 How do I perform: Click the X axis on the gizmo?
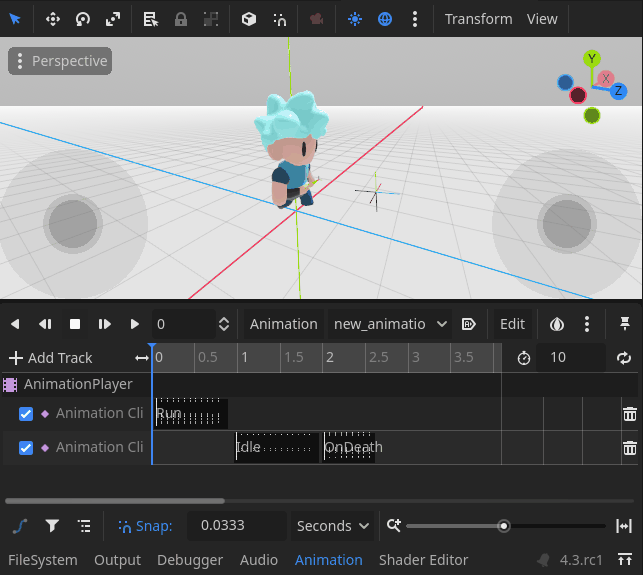pyautogui.click(x=606, y=78)
